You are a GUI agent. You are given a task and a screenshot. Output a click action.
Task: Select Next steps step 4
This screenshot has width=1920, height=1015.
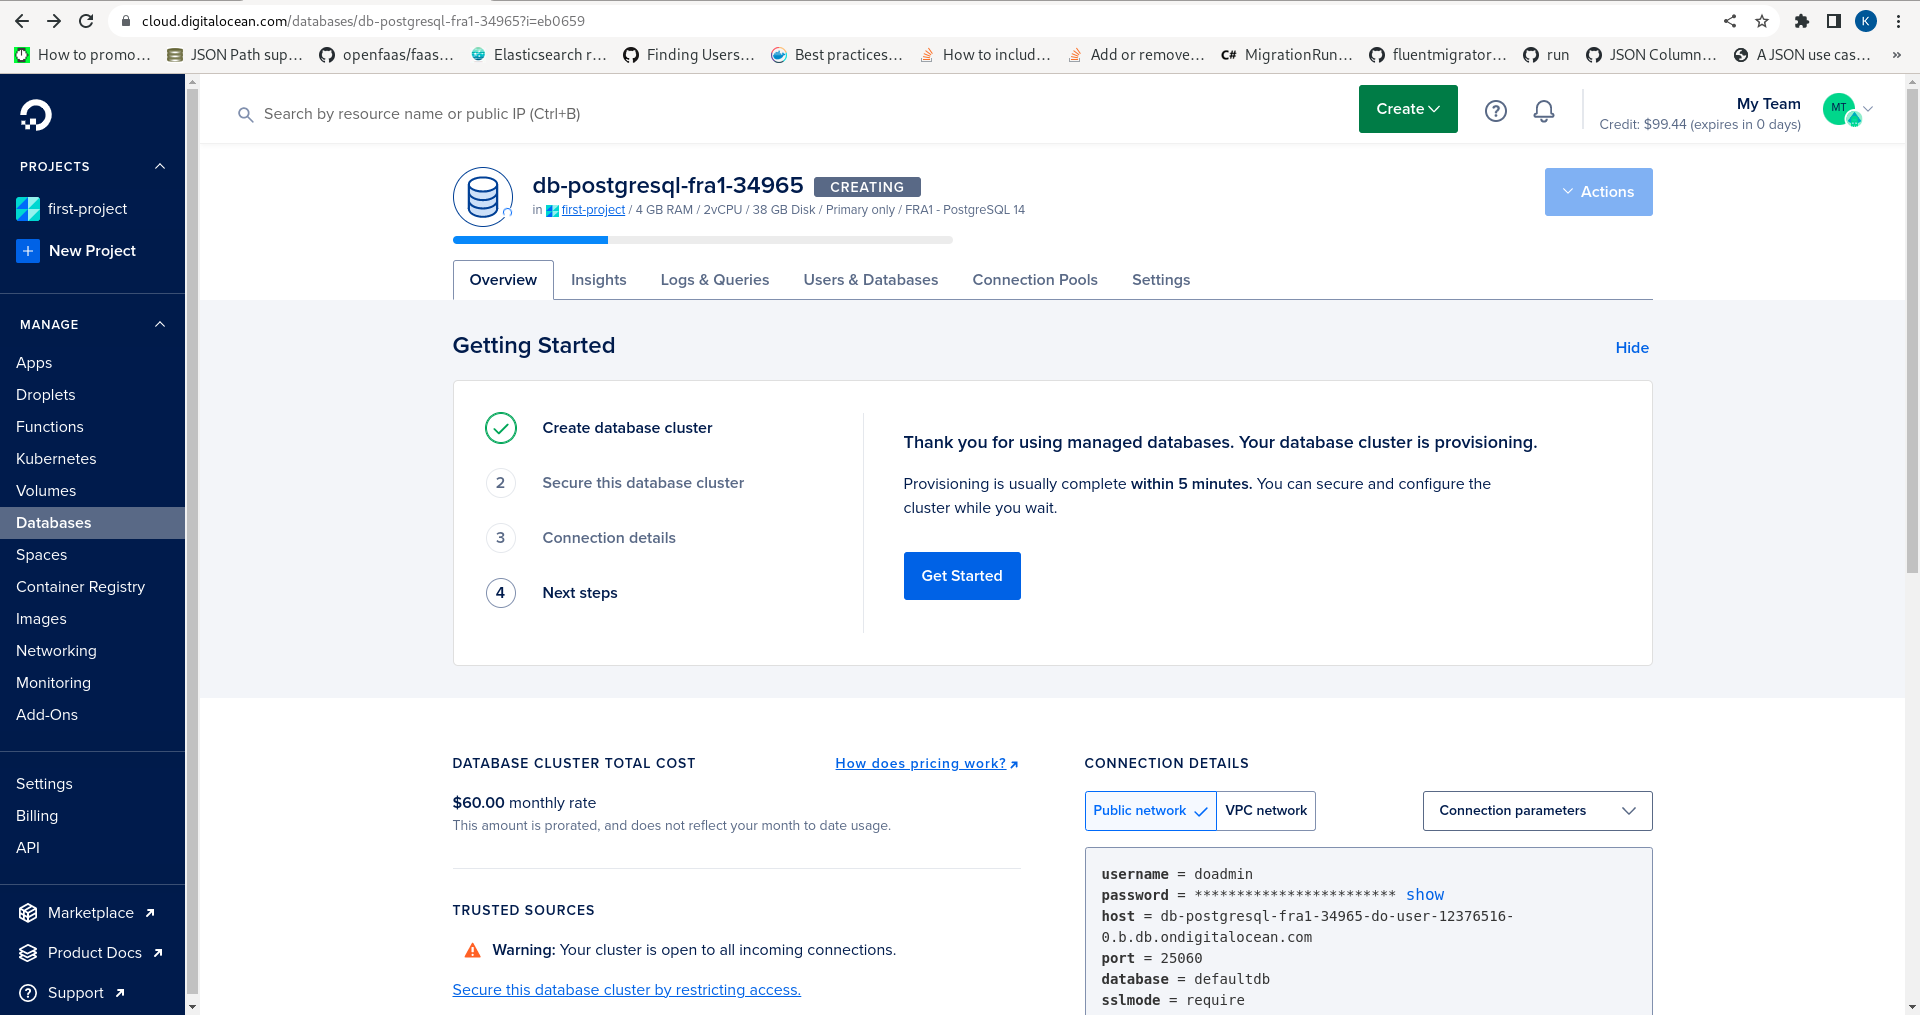point(580,593)
